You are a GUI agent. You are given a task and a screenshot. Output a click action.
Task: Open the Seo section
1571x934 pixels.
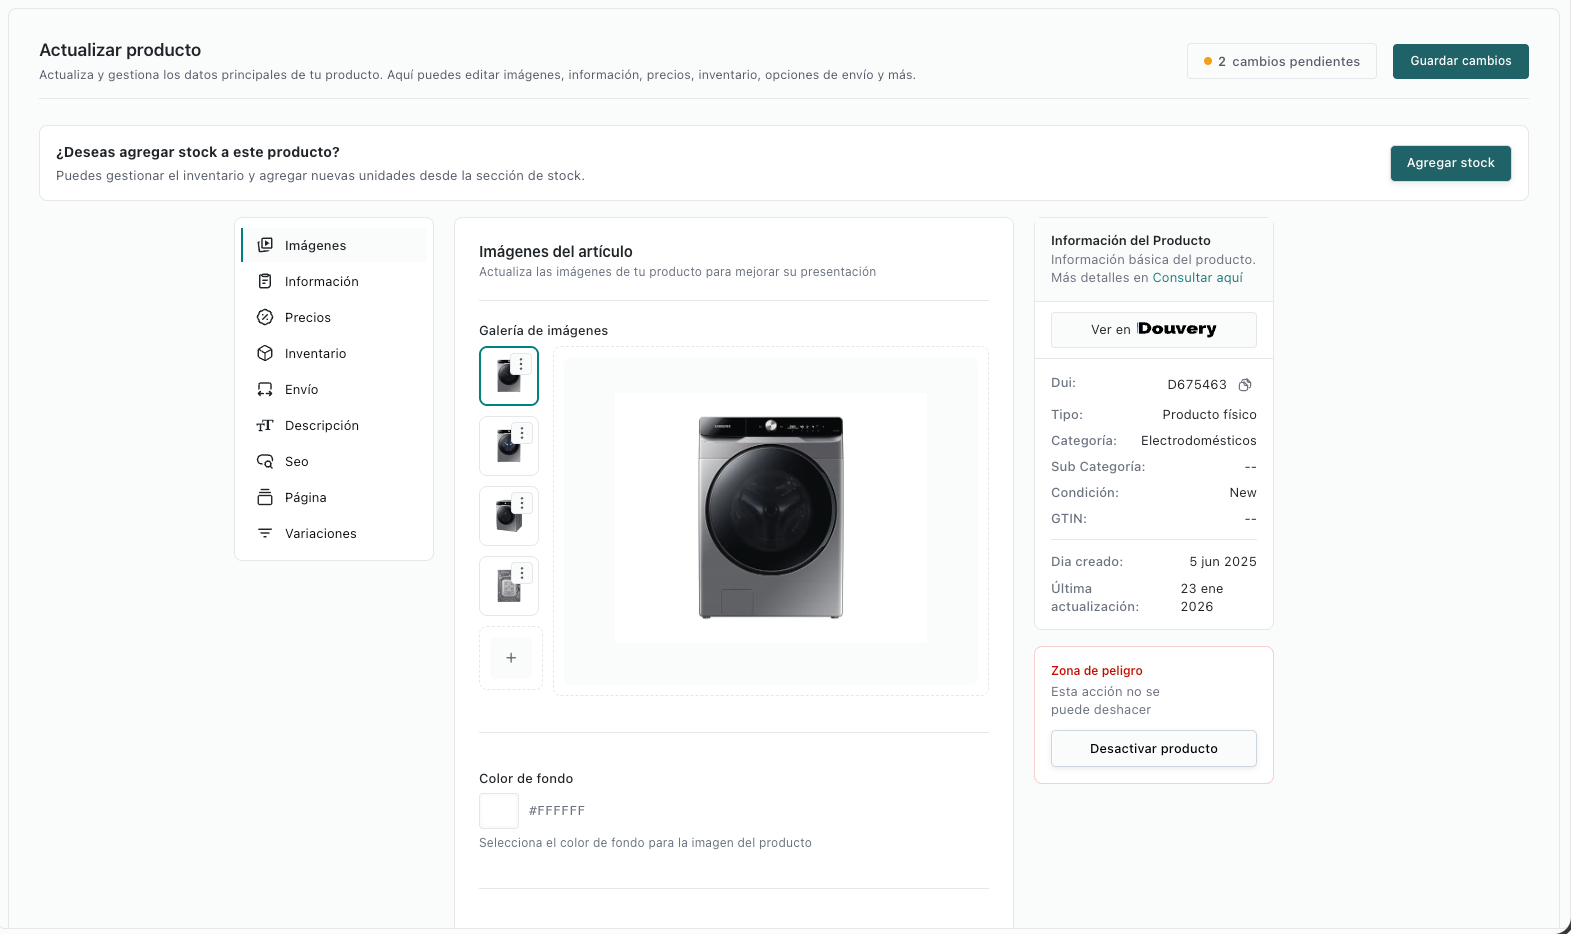pyautogui.click(x=334, y=461)
